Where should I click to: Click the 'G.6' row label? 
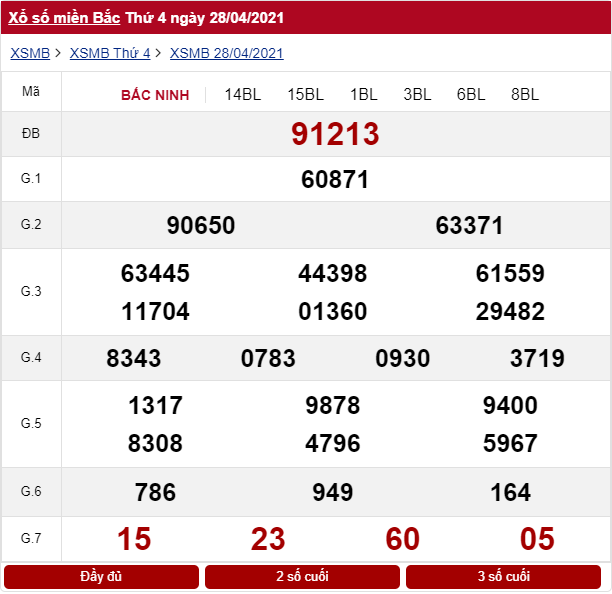(31, 491)
